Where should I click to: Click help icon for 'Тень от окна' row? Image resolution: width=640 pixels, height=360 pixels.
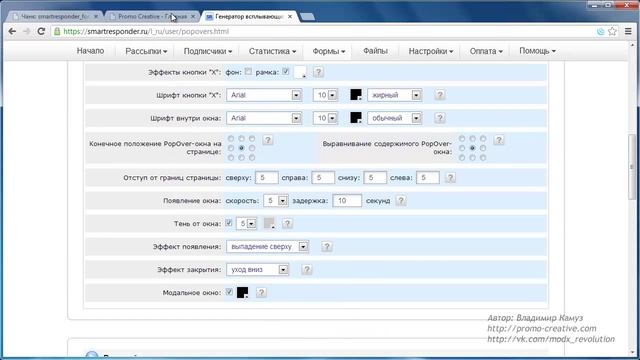(x=287, y=224)
